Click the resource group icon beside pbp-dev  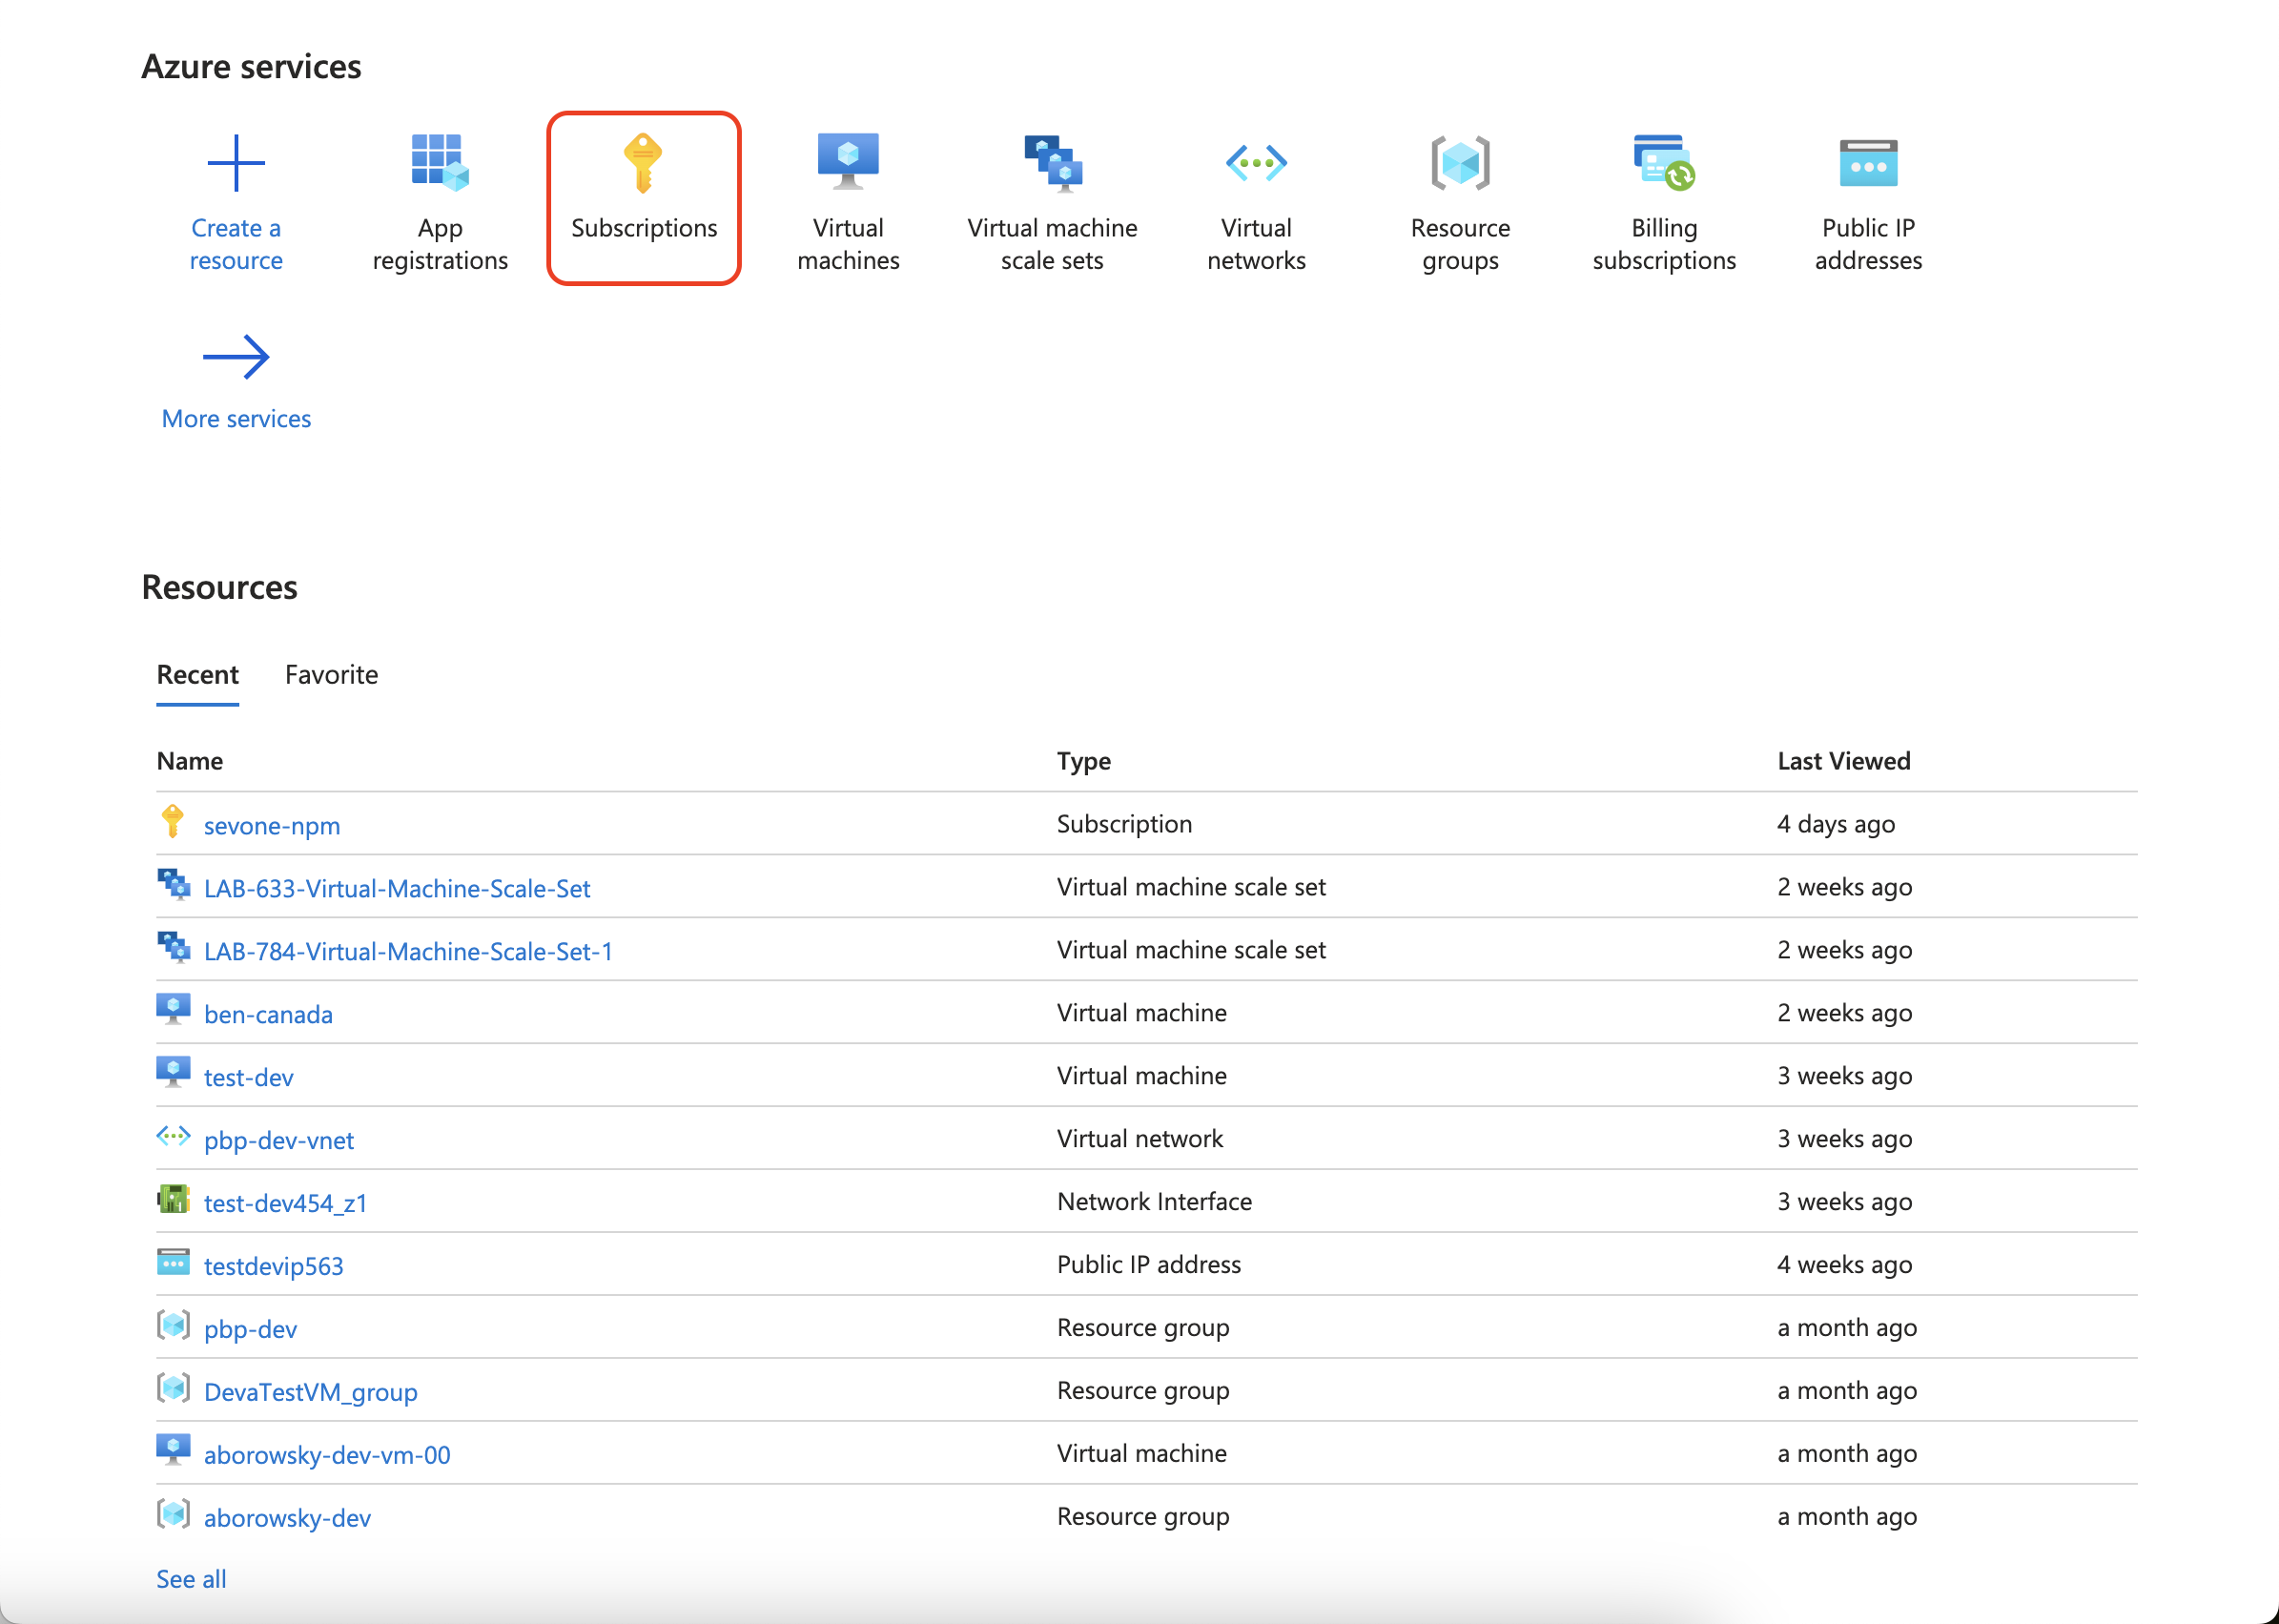click(x=174, y=1325)
